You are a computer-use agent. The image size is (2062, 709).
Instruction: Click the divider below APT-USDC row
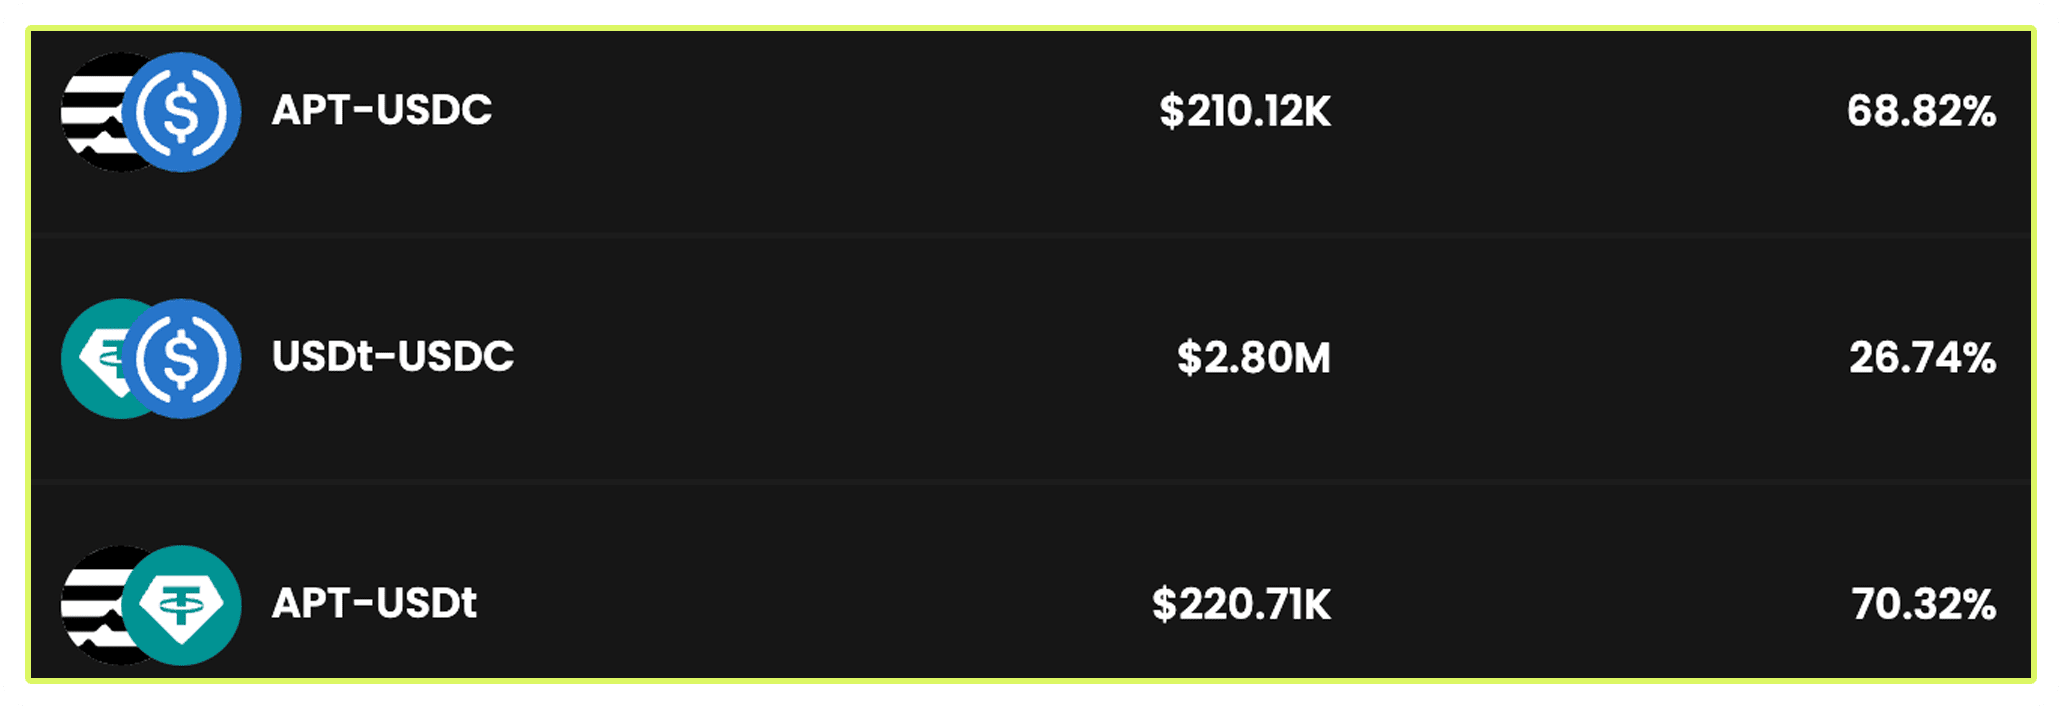[1031, 235]
